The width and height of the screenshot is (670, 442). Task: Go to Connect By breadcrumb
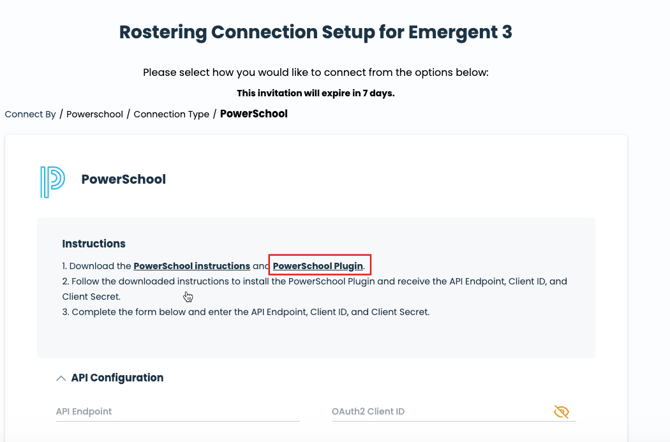[30, 114]
